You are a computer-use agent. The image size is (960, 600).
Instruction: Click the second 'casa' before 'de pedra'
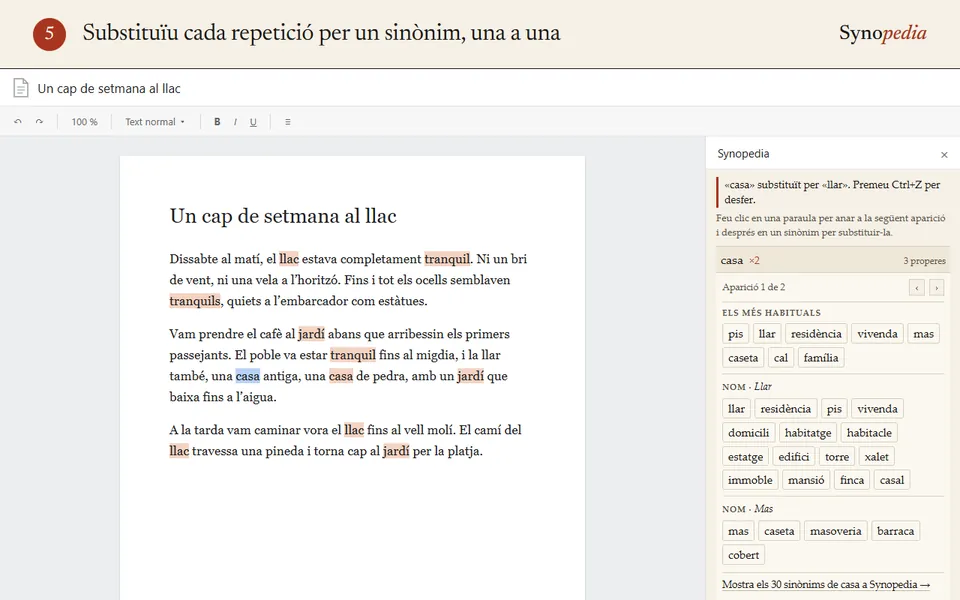[341, 376]
